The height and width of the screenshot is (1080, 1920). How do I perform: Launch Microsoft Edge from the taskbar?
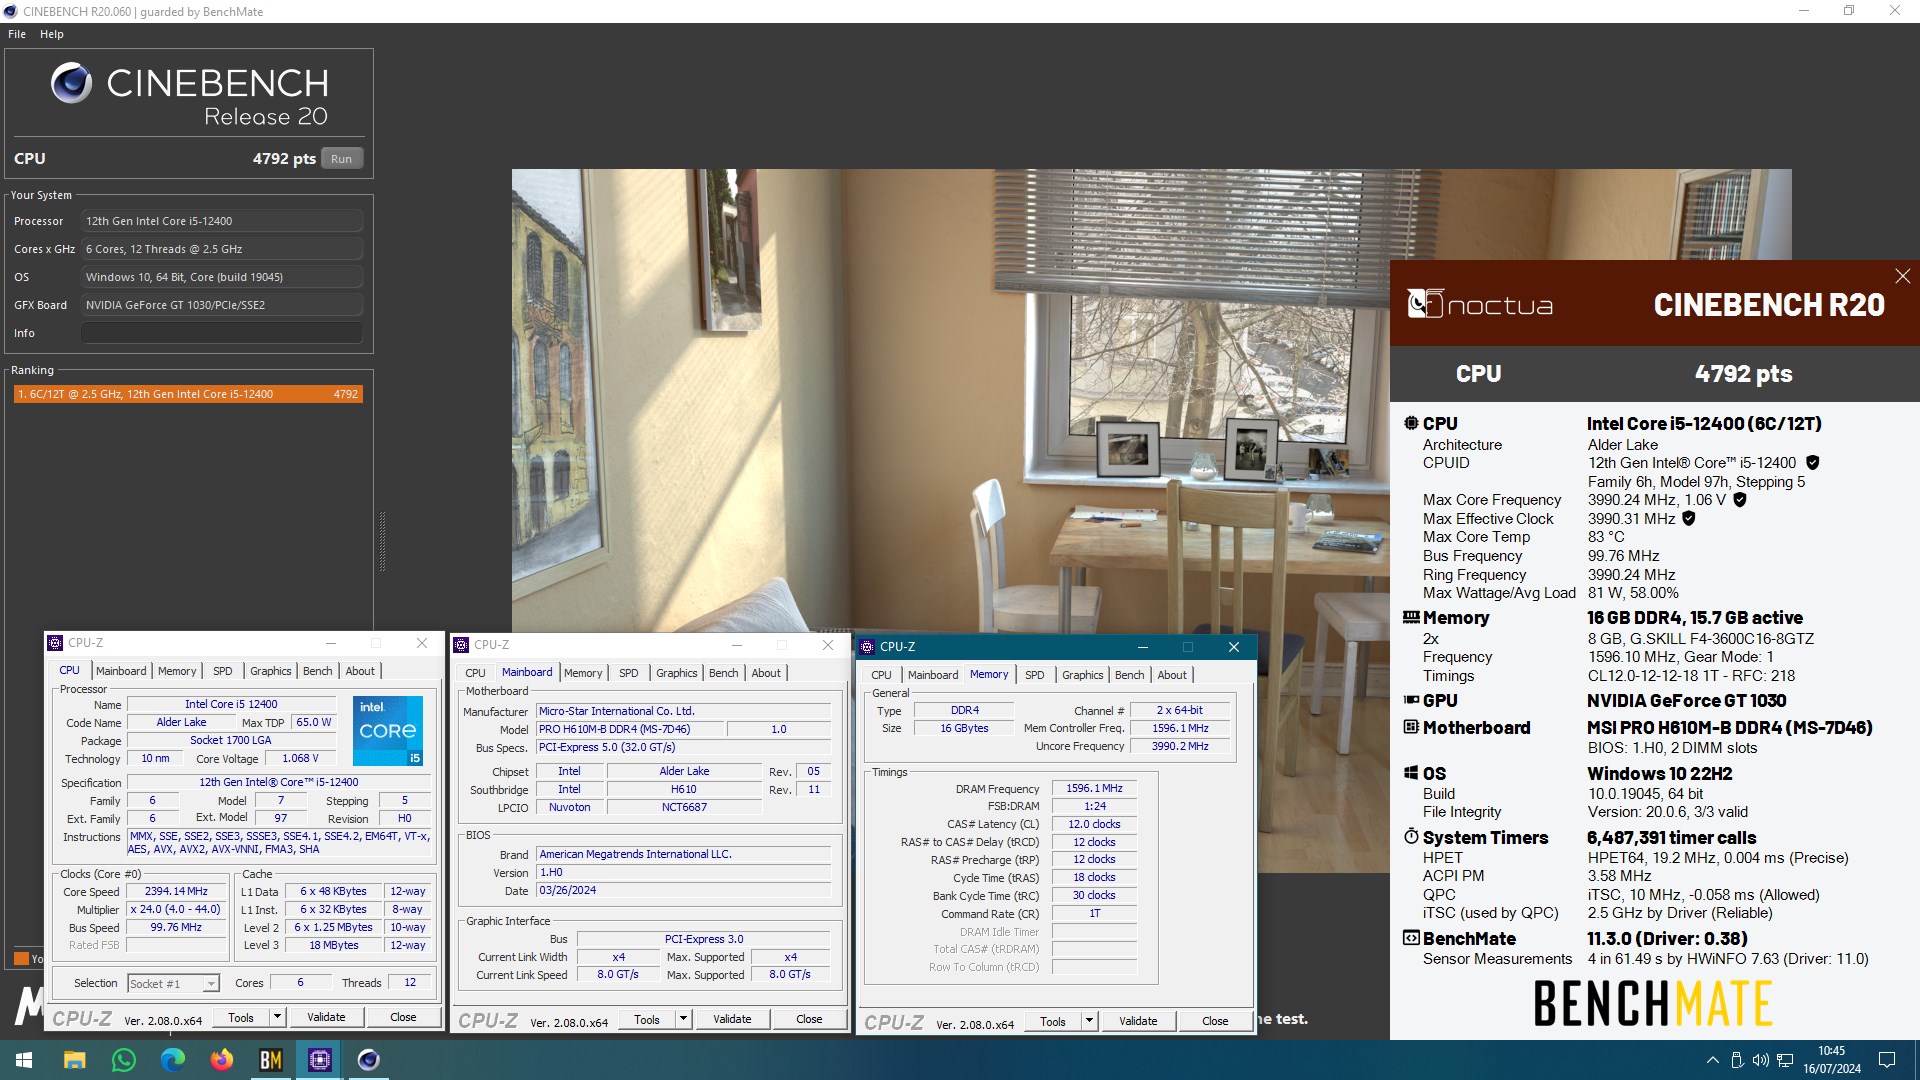point(173,1060)
